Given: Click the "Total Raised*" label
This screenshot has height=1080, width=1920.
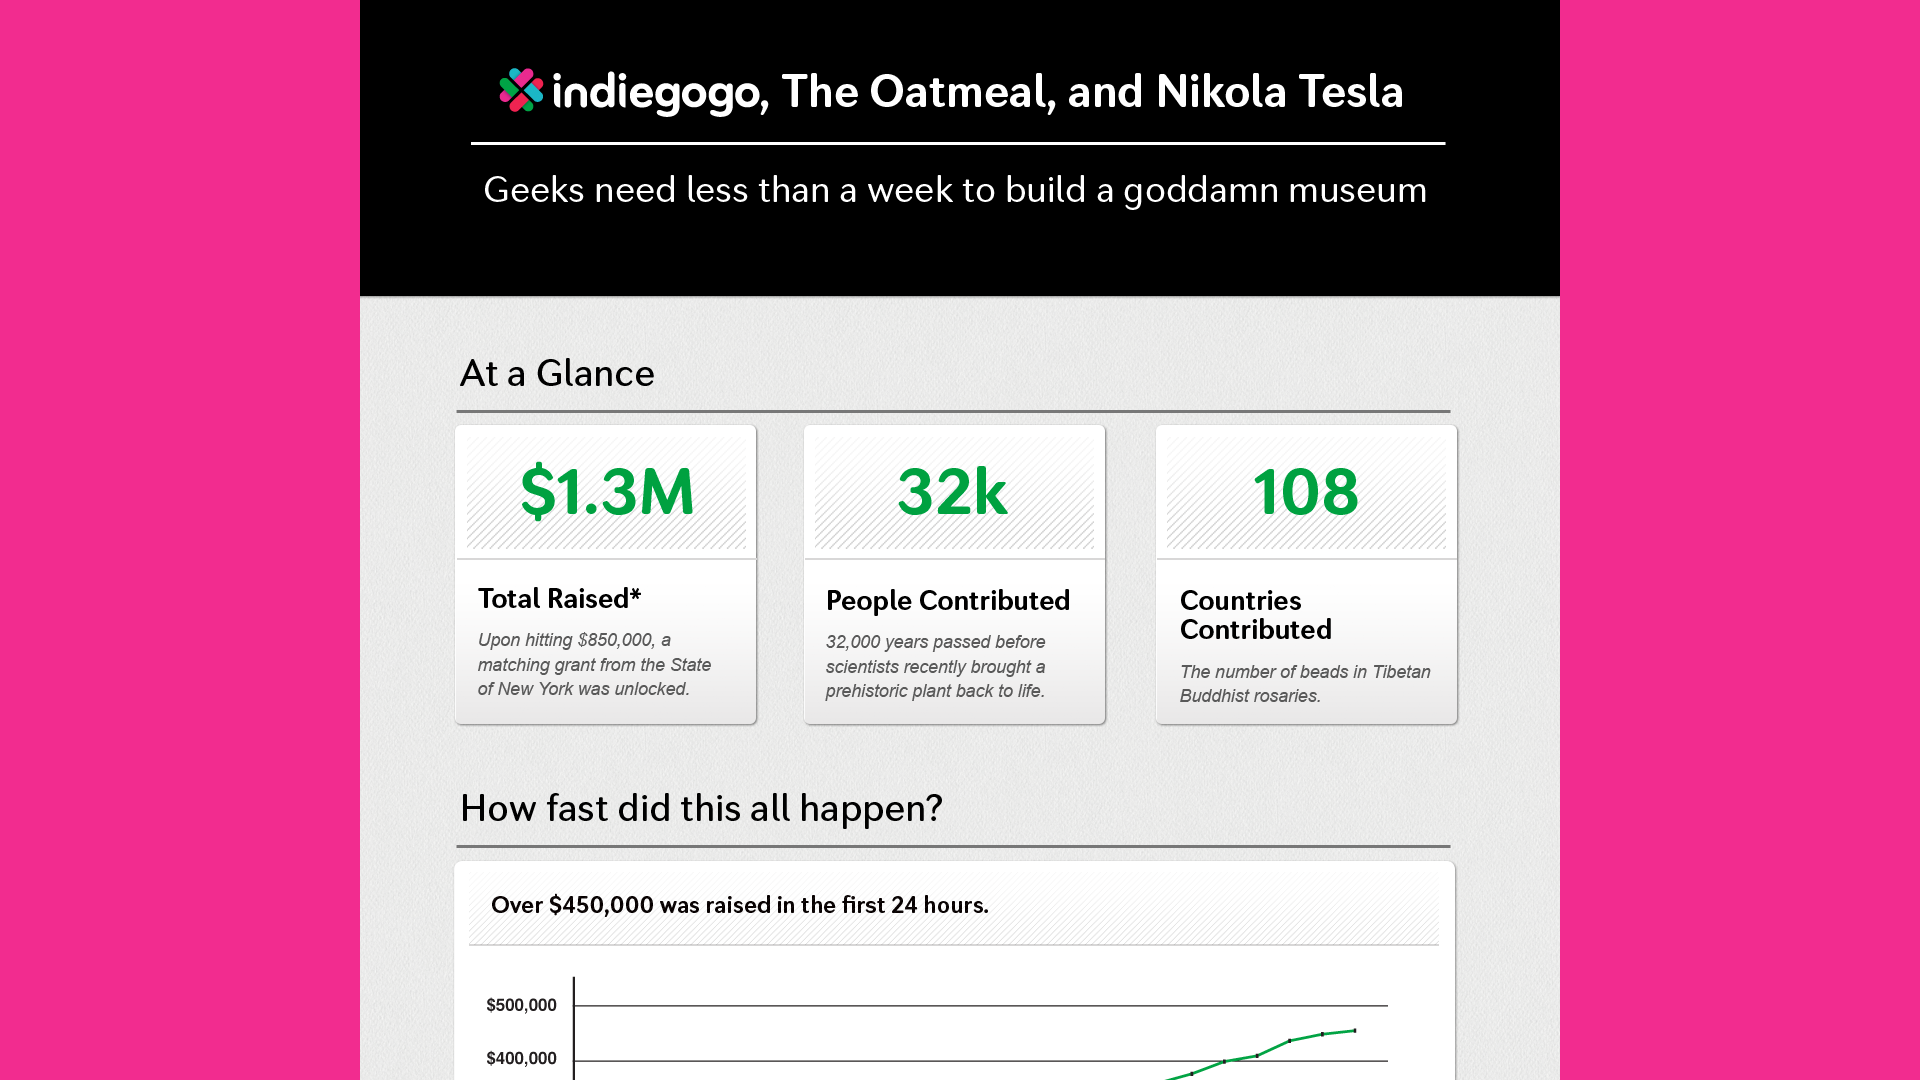Looking at the screenshot, I should pyautogui.click(x=559, y=598).
